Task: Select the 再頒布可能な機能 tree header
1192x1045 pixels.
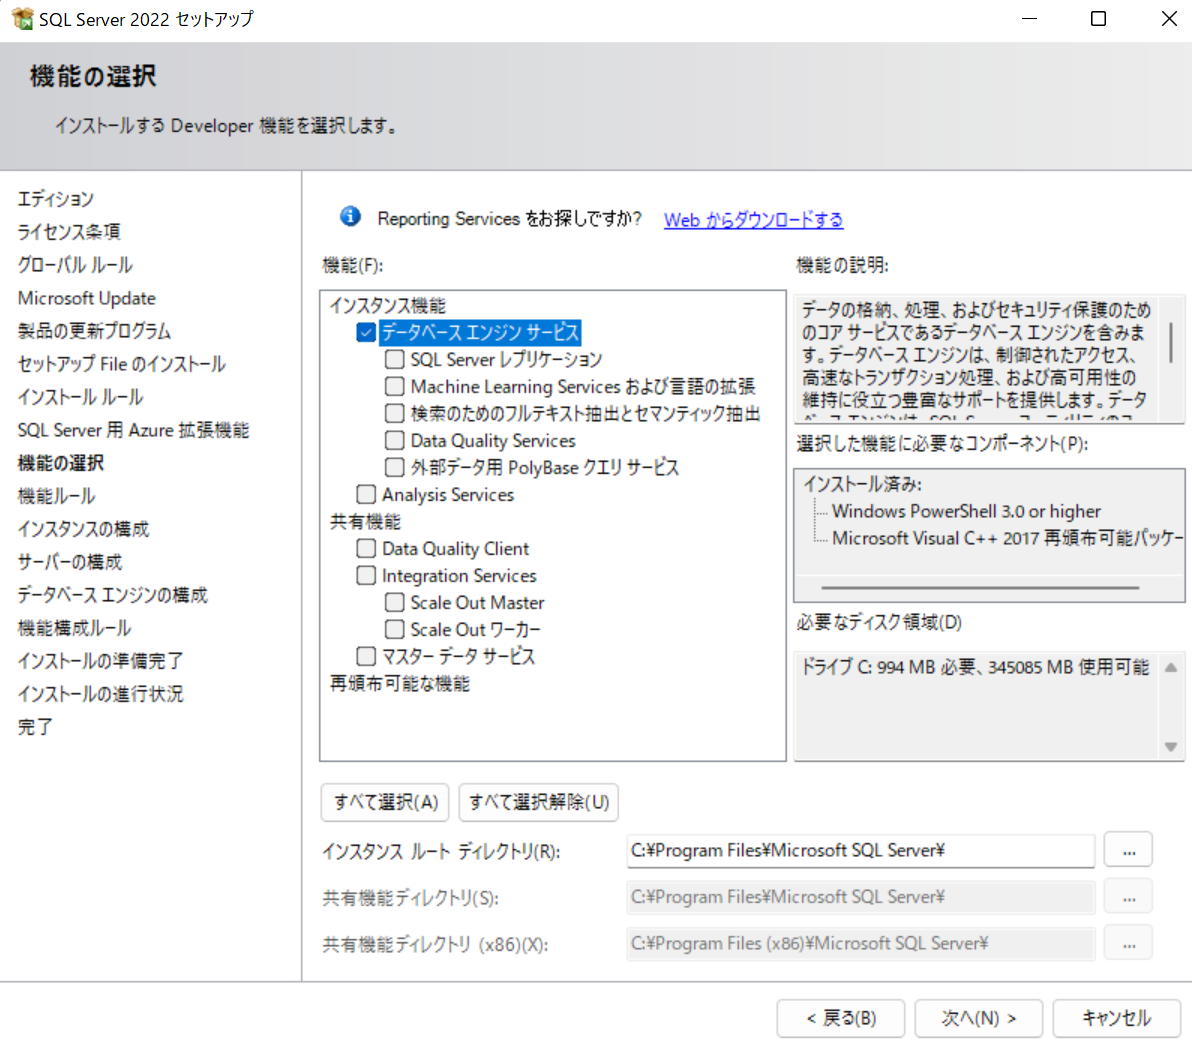Action: pyautogui.click(x=400, y=683)
